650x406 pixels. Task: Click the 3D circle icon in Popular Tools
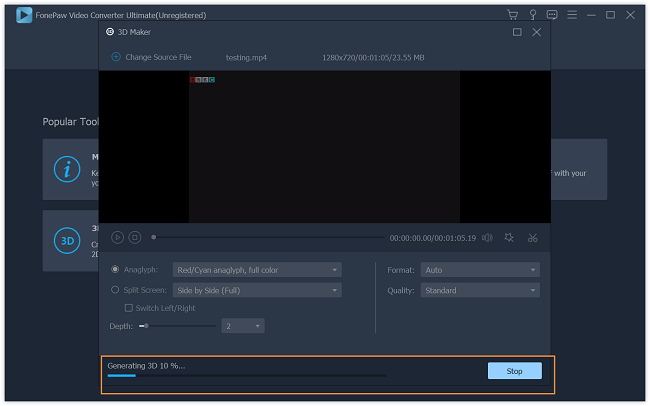coord(67,241)
